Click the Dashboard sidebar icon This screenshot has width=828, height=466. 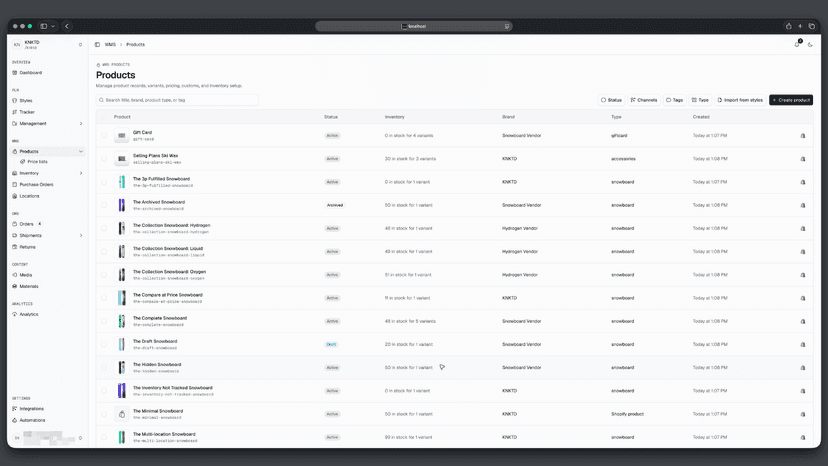tap(15, 73)
